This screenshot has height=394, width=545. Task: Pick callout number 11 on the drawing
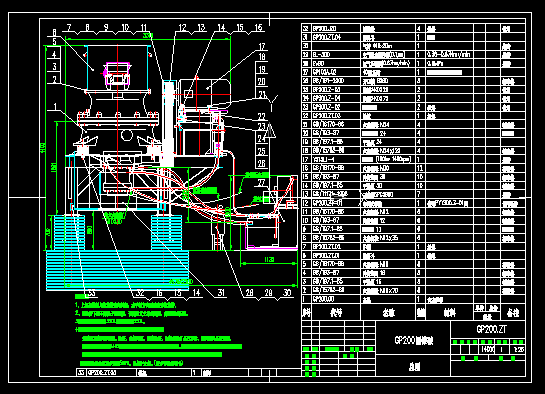coord(144,27)
